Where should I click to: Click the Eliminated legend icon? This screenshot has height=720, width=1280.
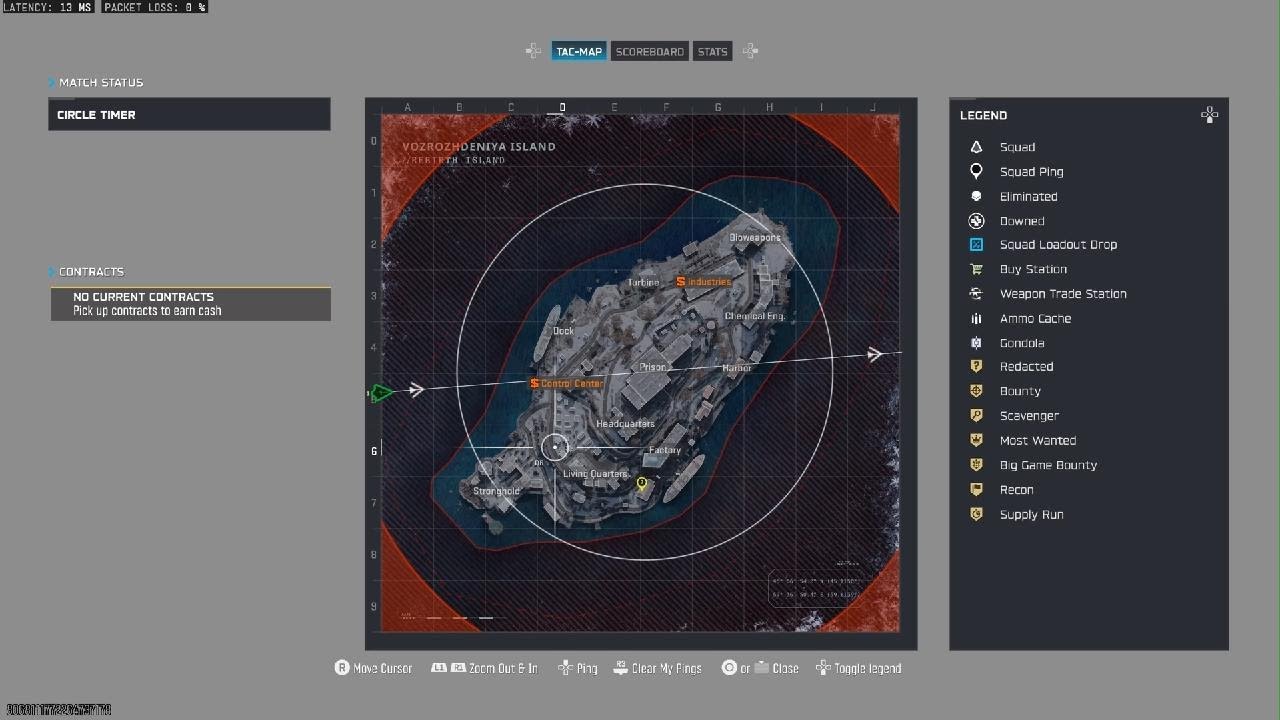(976, 196)
